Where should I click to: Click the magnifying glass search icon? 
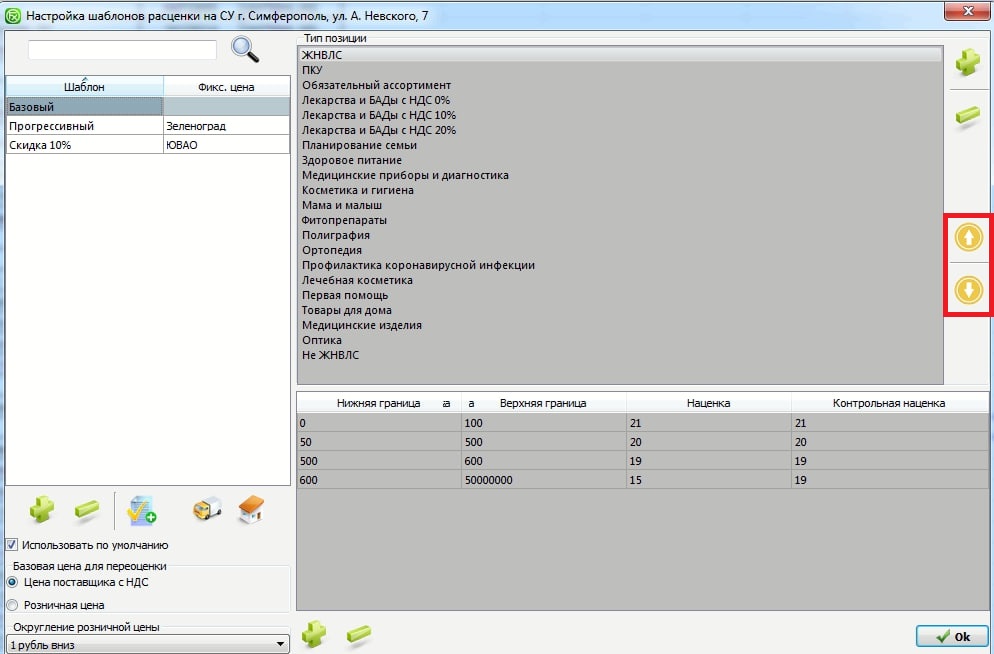pos(245,49)
